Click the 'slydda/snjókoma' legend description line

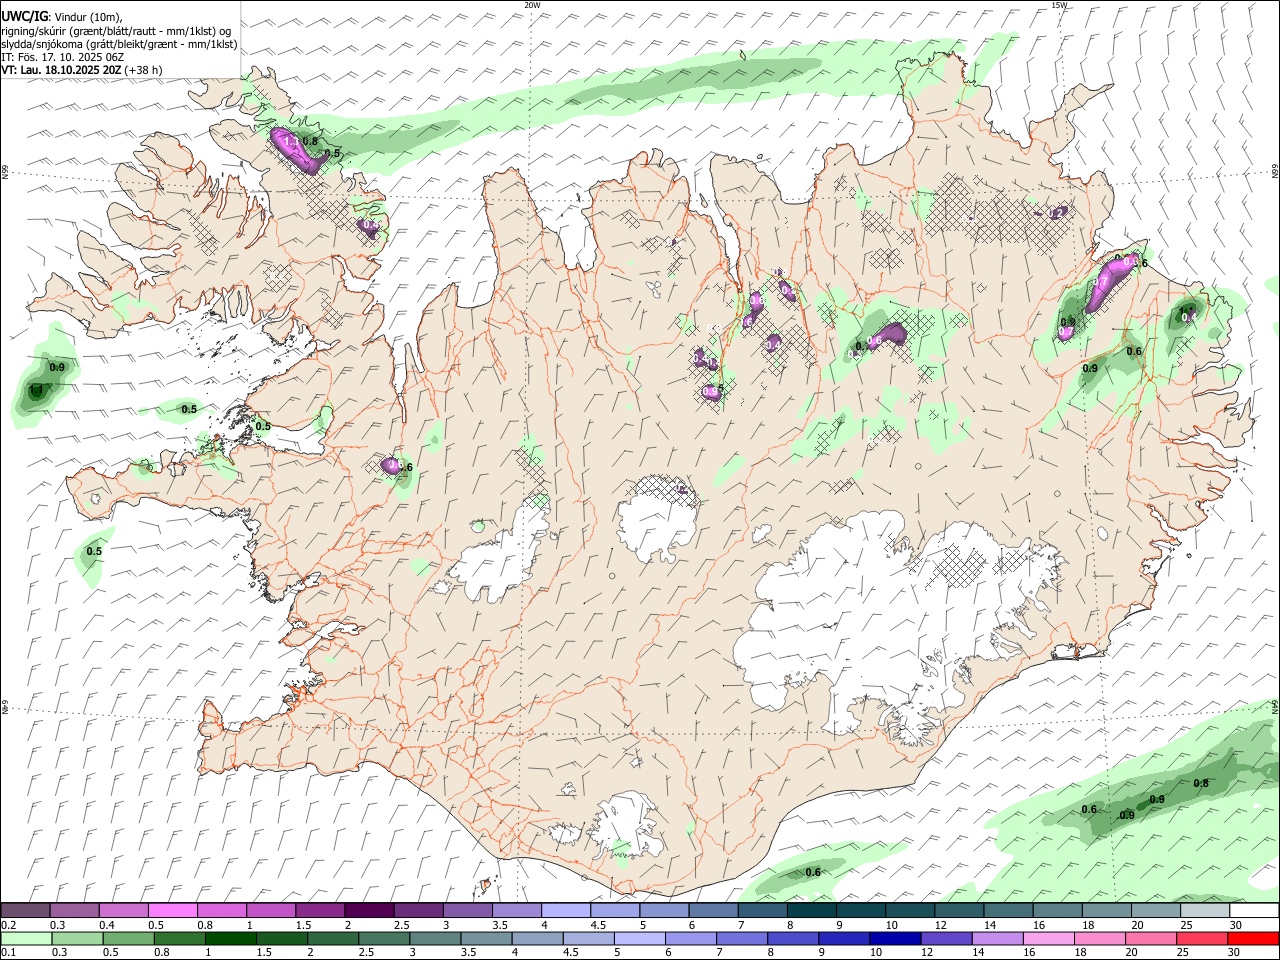pyautogui.click(x=119, y=44)
